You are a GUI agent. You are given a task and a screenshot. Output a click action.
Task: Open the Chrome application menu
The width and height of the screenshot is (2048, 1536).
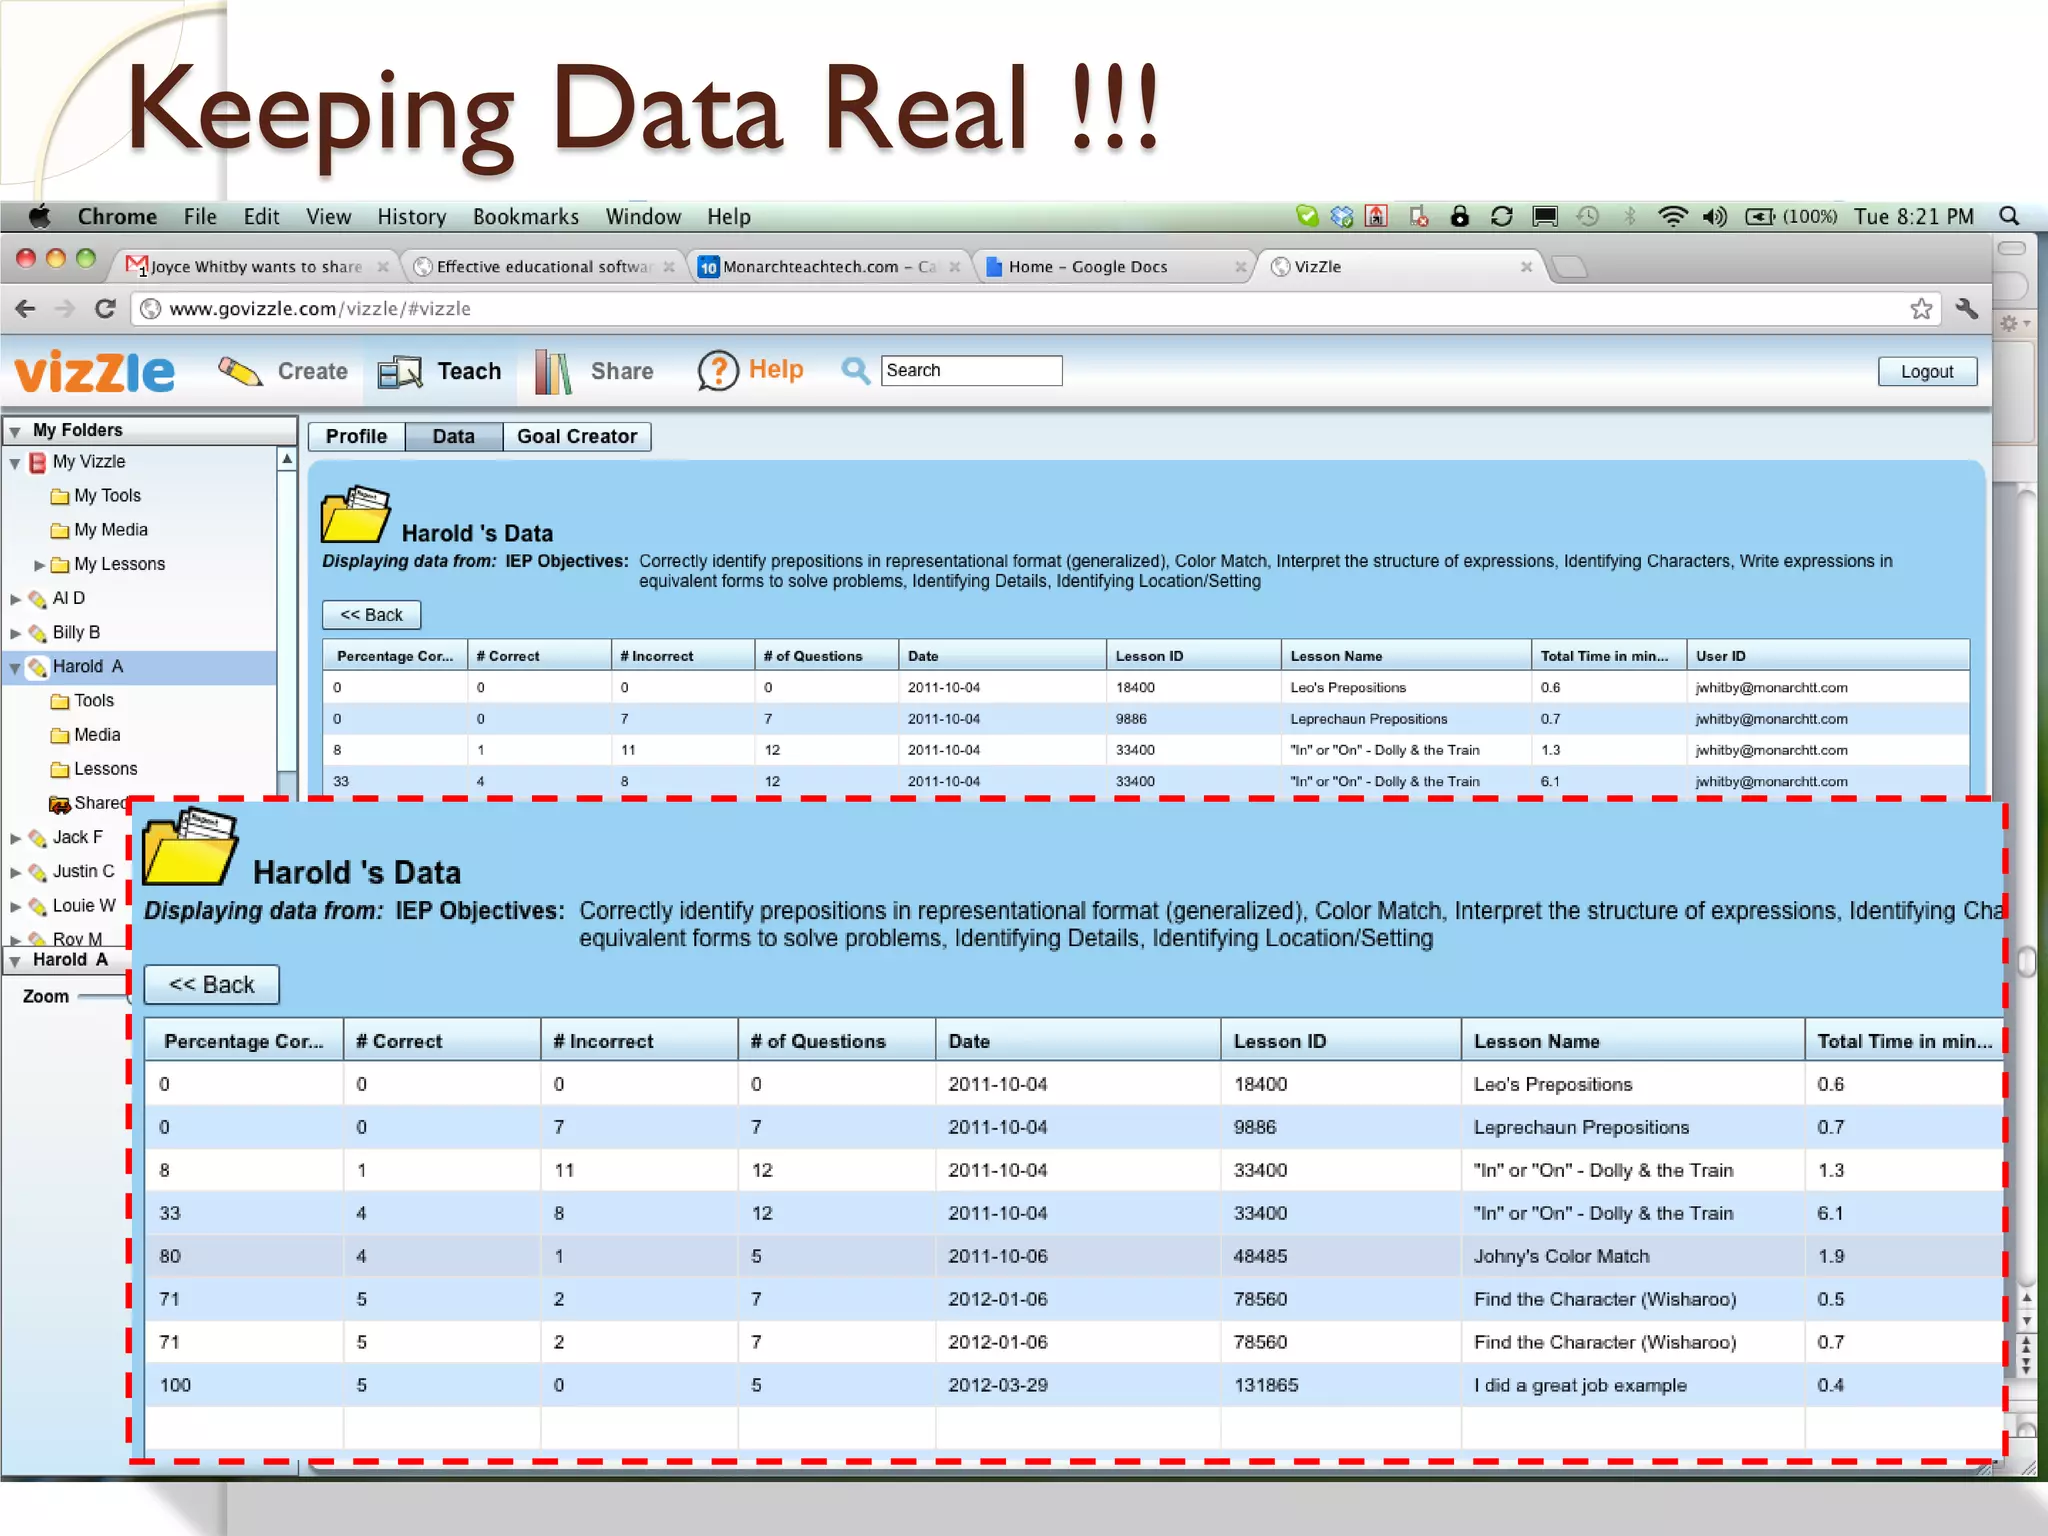point(117,216)
